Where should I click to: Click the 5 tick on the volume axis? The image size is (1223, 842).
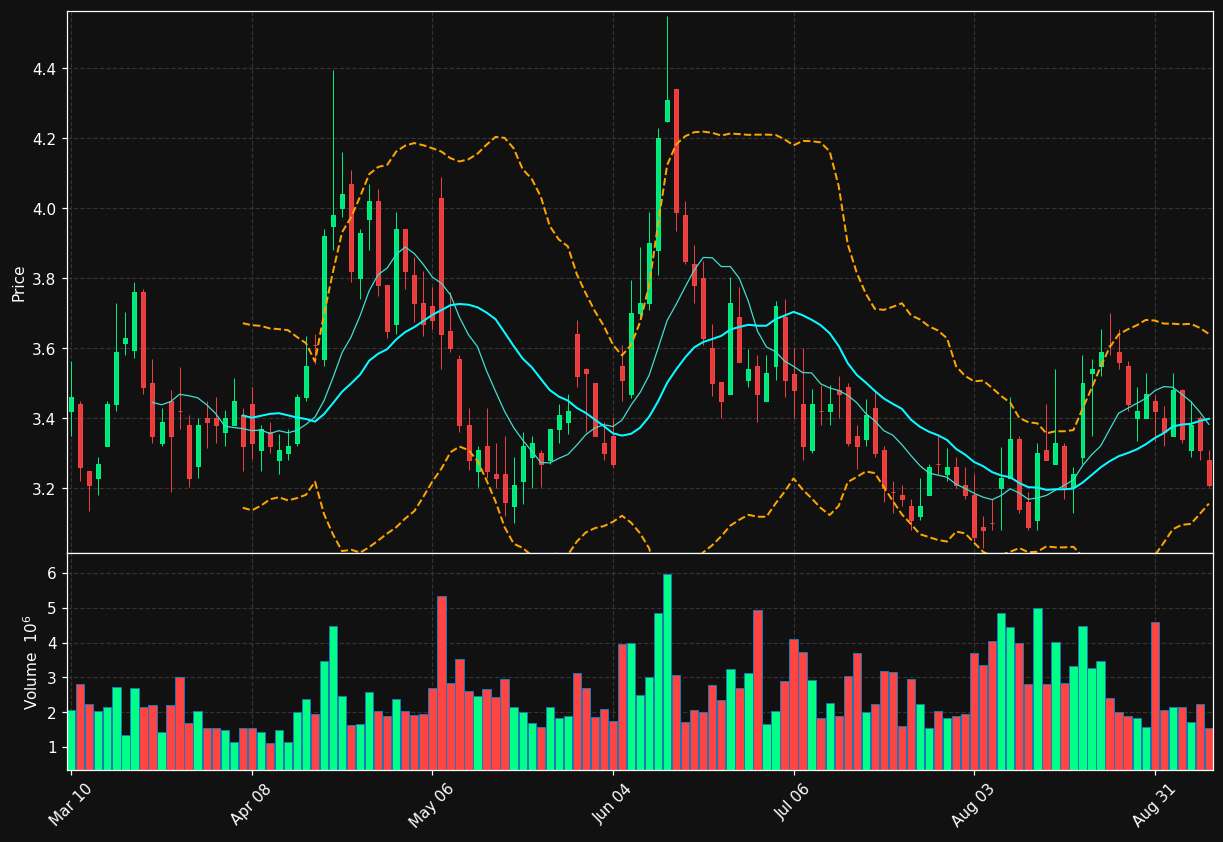(x=51, y=608)
